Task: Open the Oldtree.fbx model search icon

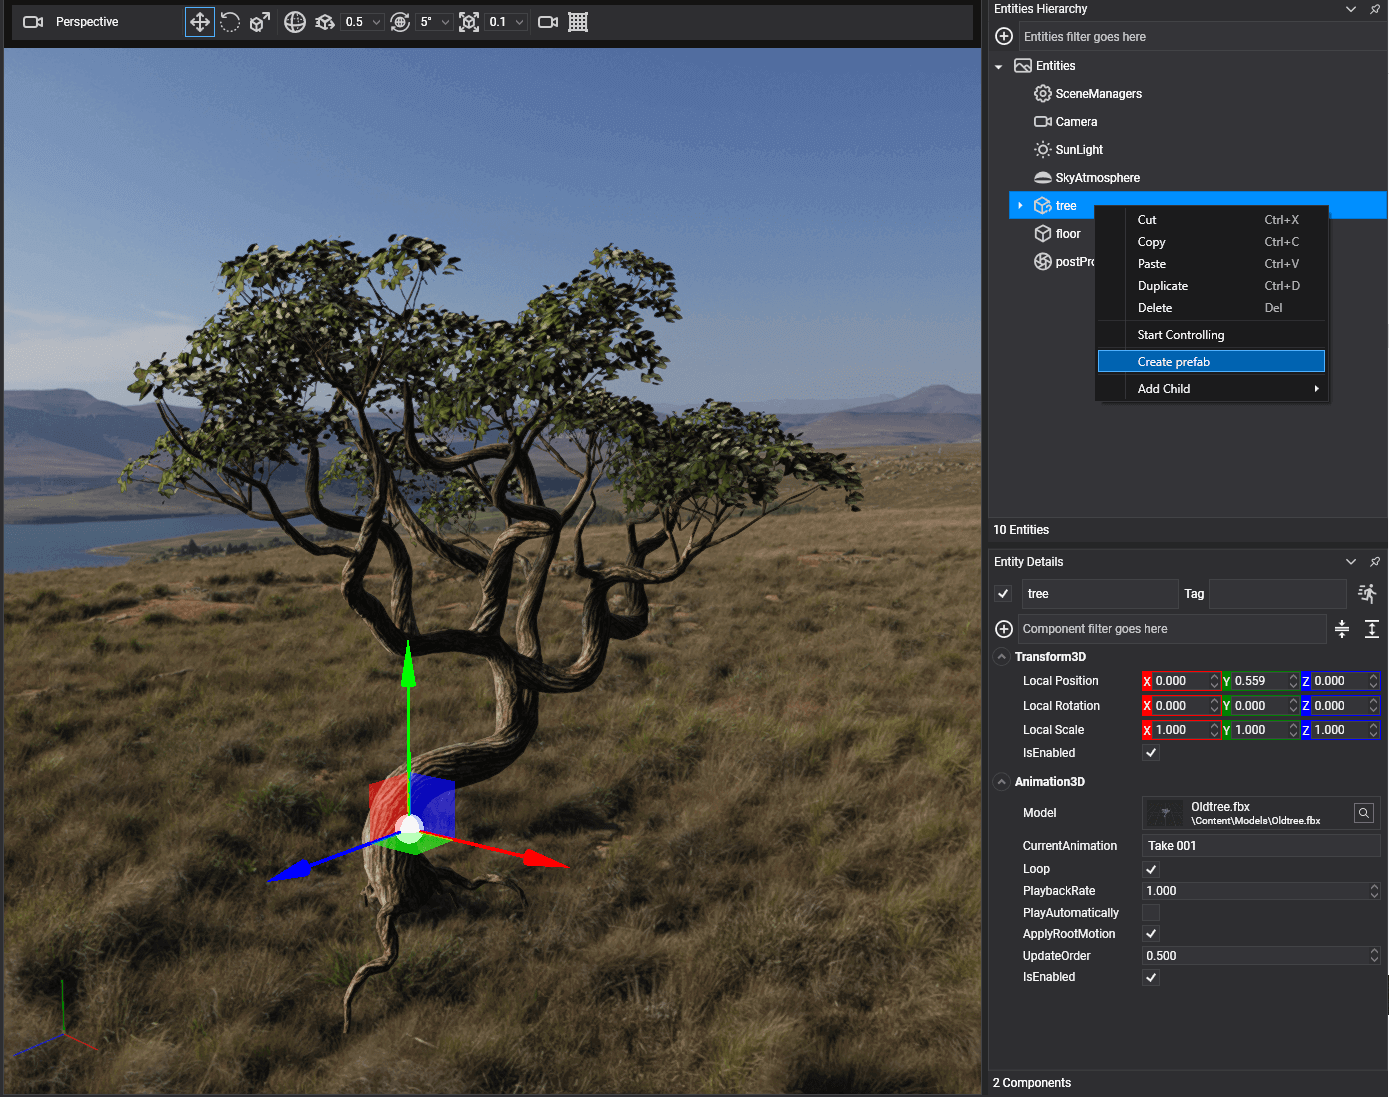Action: coord(1364,813)
